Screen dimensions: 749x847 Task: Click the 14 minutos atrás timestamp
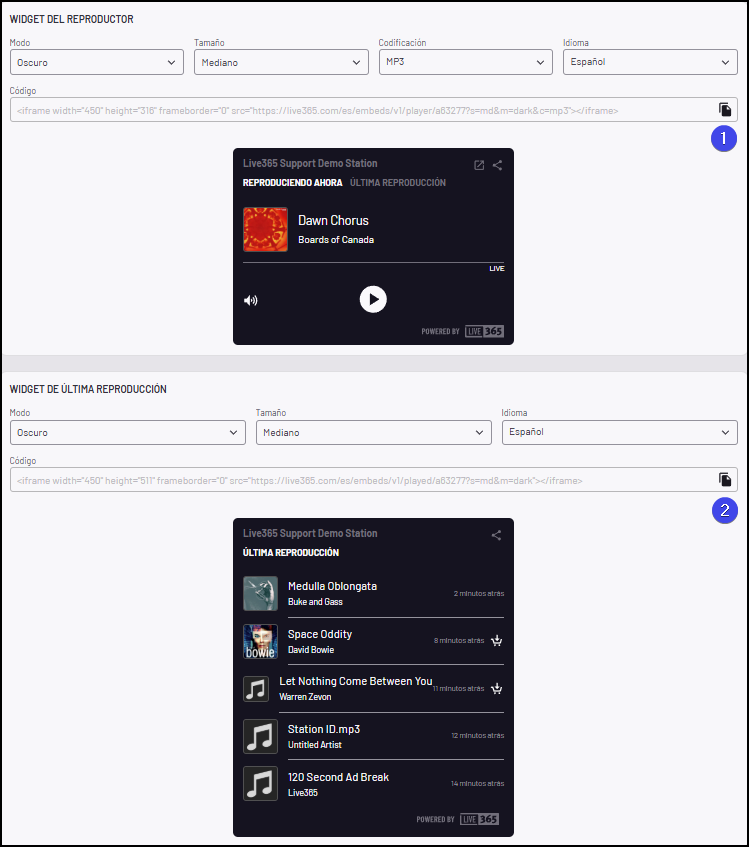click(478, 783)
